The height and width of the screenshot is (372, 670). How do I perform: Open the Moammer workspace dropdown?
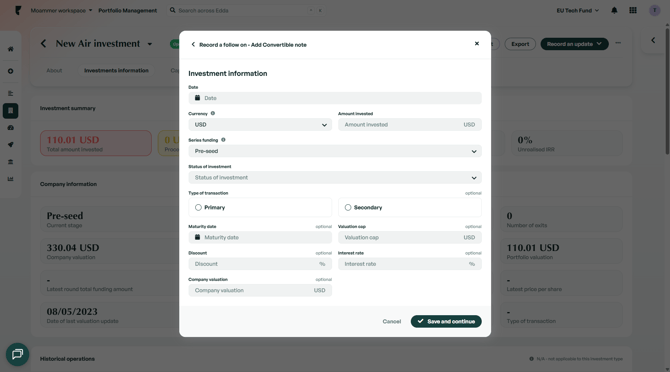coord(61,10)
